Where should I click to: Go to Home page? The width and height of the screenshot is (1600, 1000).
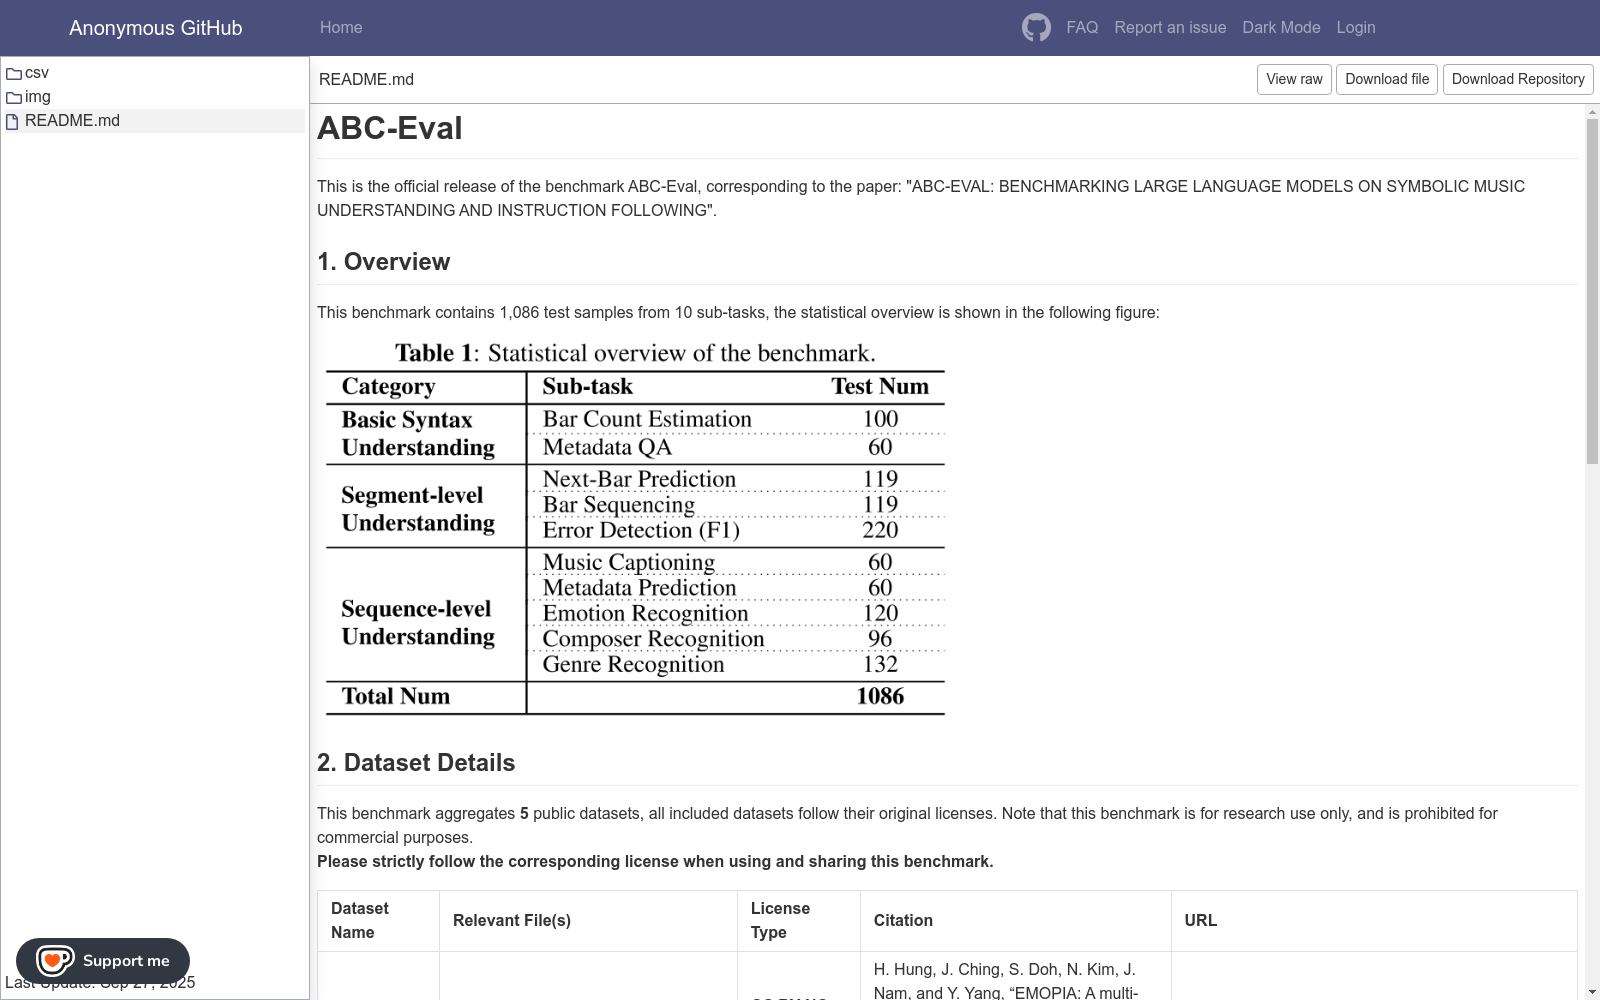click(x=341, y=27)
